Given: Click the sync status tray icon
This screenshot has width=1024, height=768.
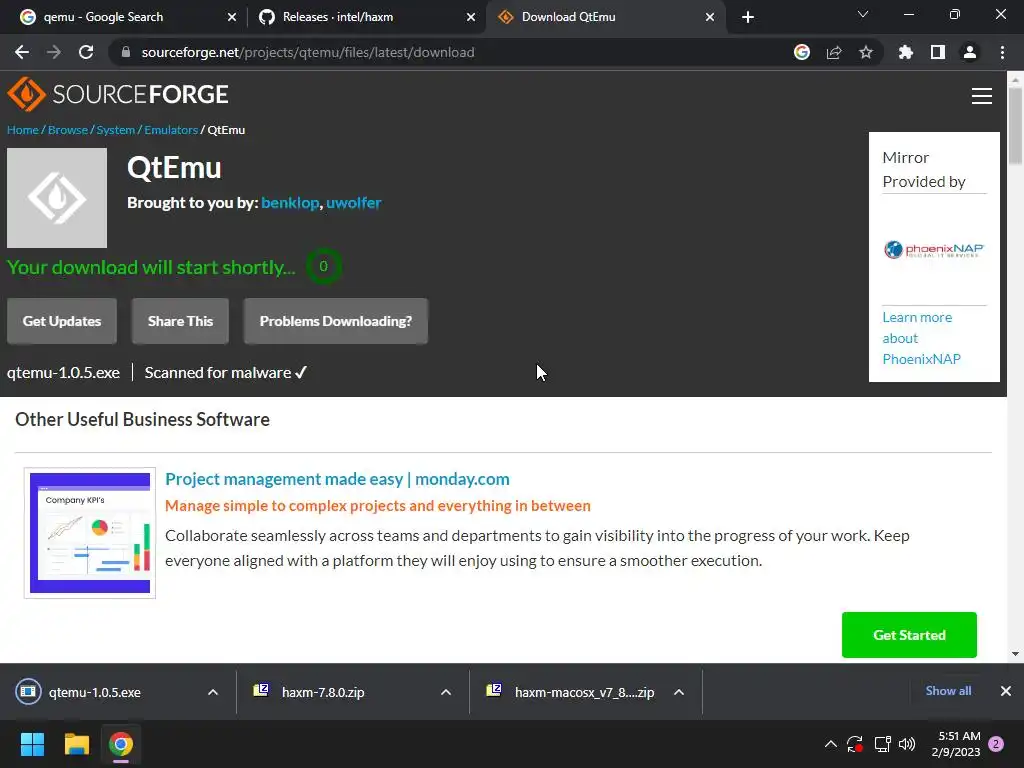Looking at the screenshot, I should point(855,744).
